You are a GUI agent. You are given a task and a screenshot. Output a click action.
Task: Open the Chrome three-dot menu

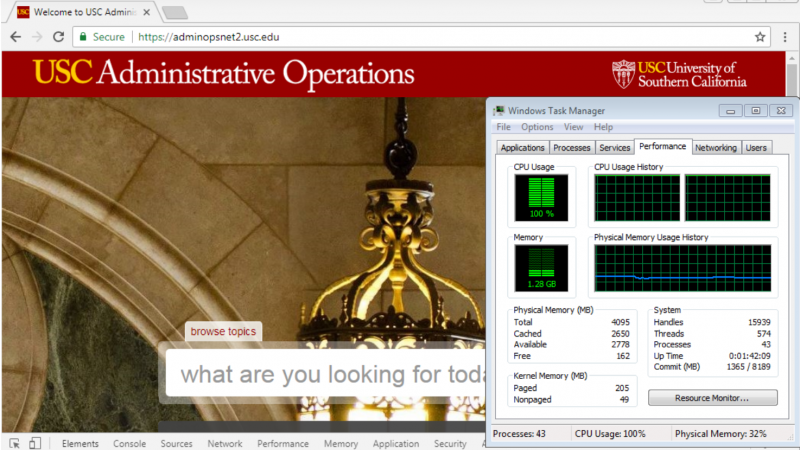tap(785, 37)
